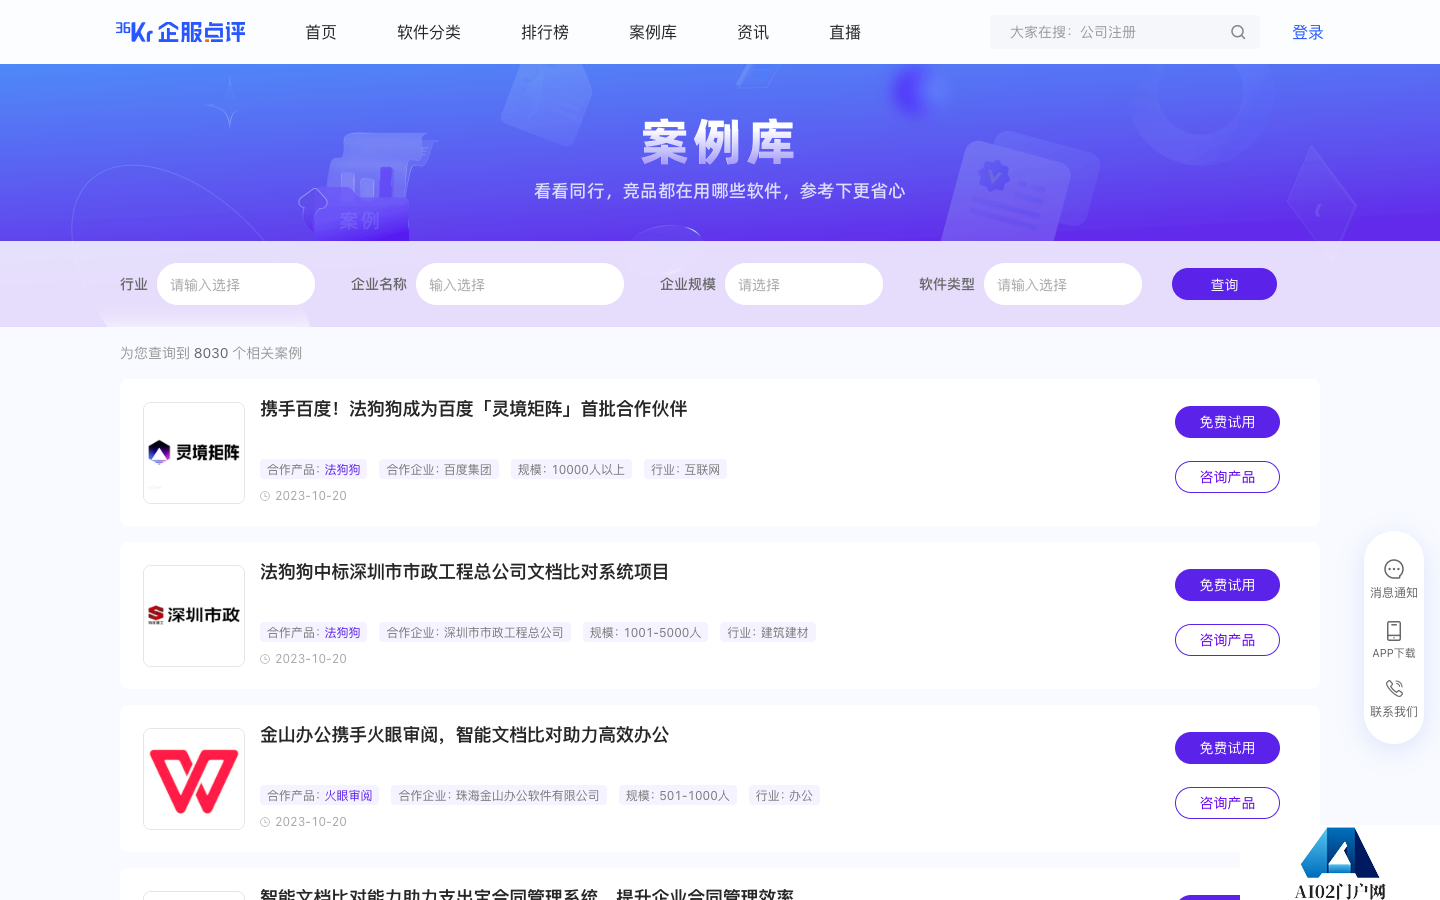Click 法狗狗 product tag in 深圳市政 case
The image size is (1440, 900).
point(342,633)
